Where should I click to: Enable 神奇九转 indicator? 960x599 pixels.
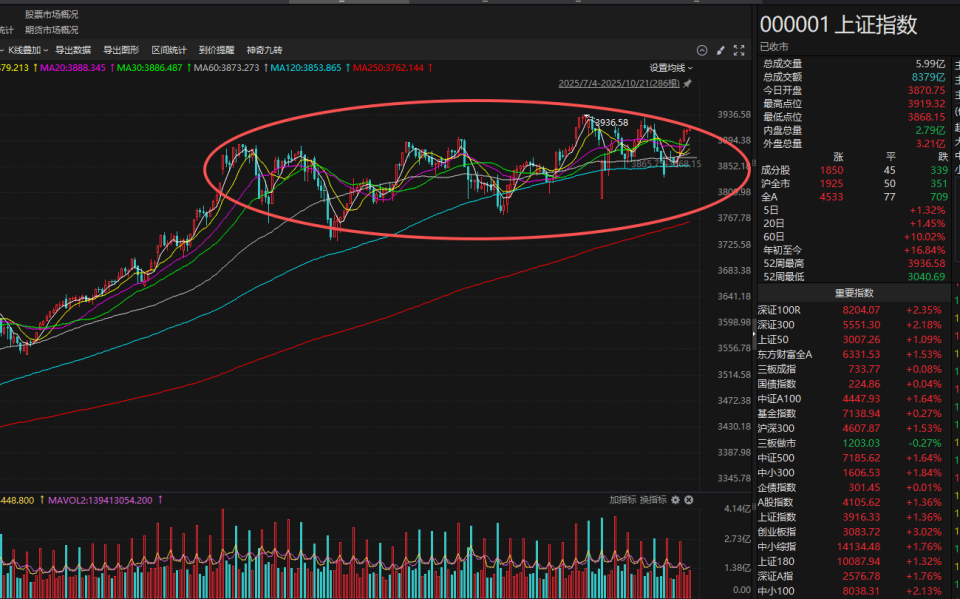[x=264, y=50]
